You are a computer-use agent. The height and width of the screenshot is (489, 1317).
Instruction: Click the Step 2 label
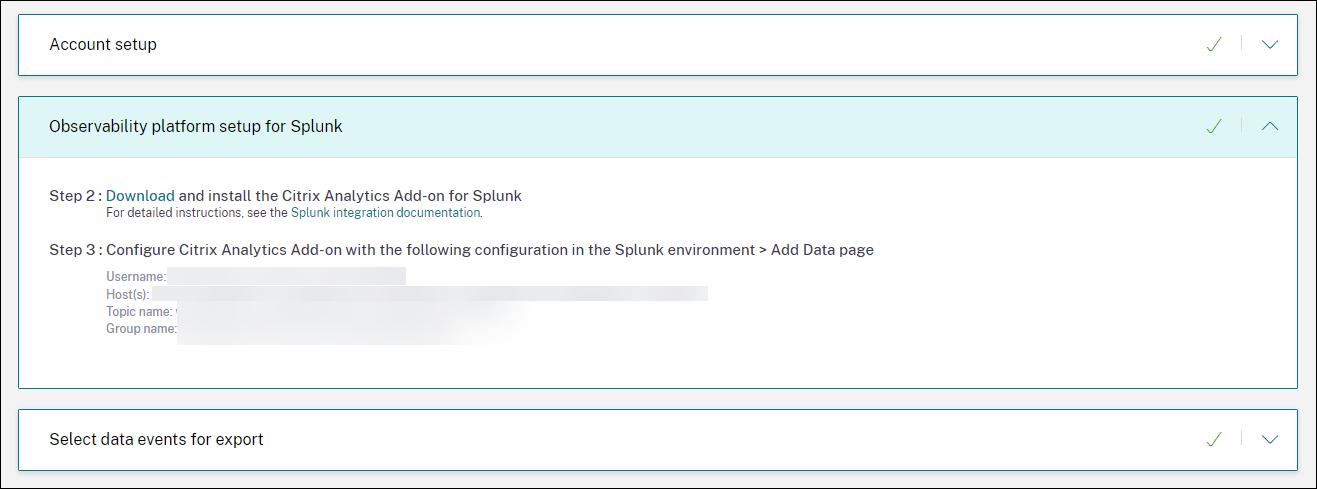tap(75, 196)
